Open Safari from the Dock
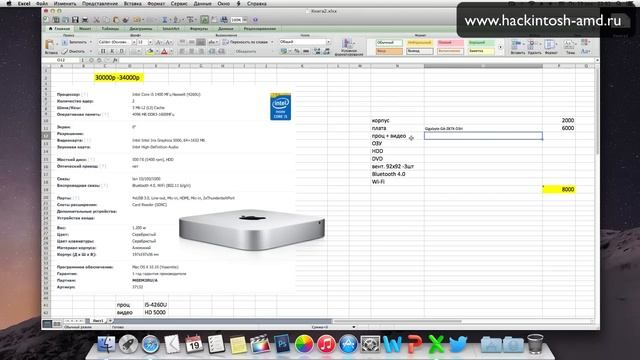 point(150,344)
